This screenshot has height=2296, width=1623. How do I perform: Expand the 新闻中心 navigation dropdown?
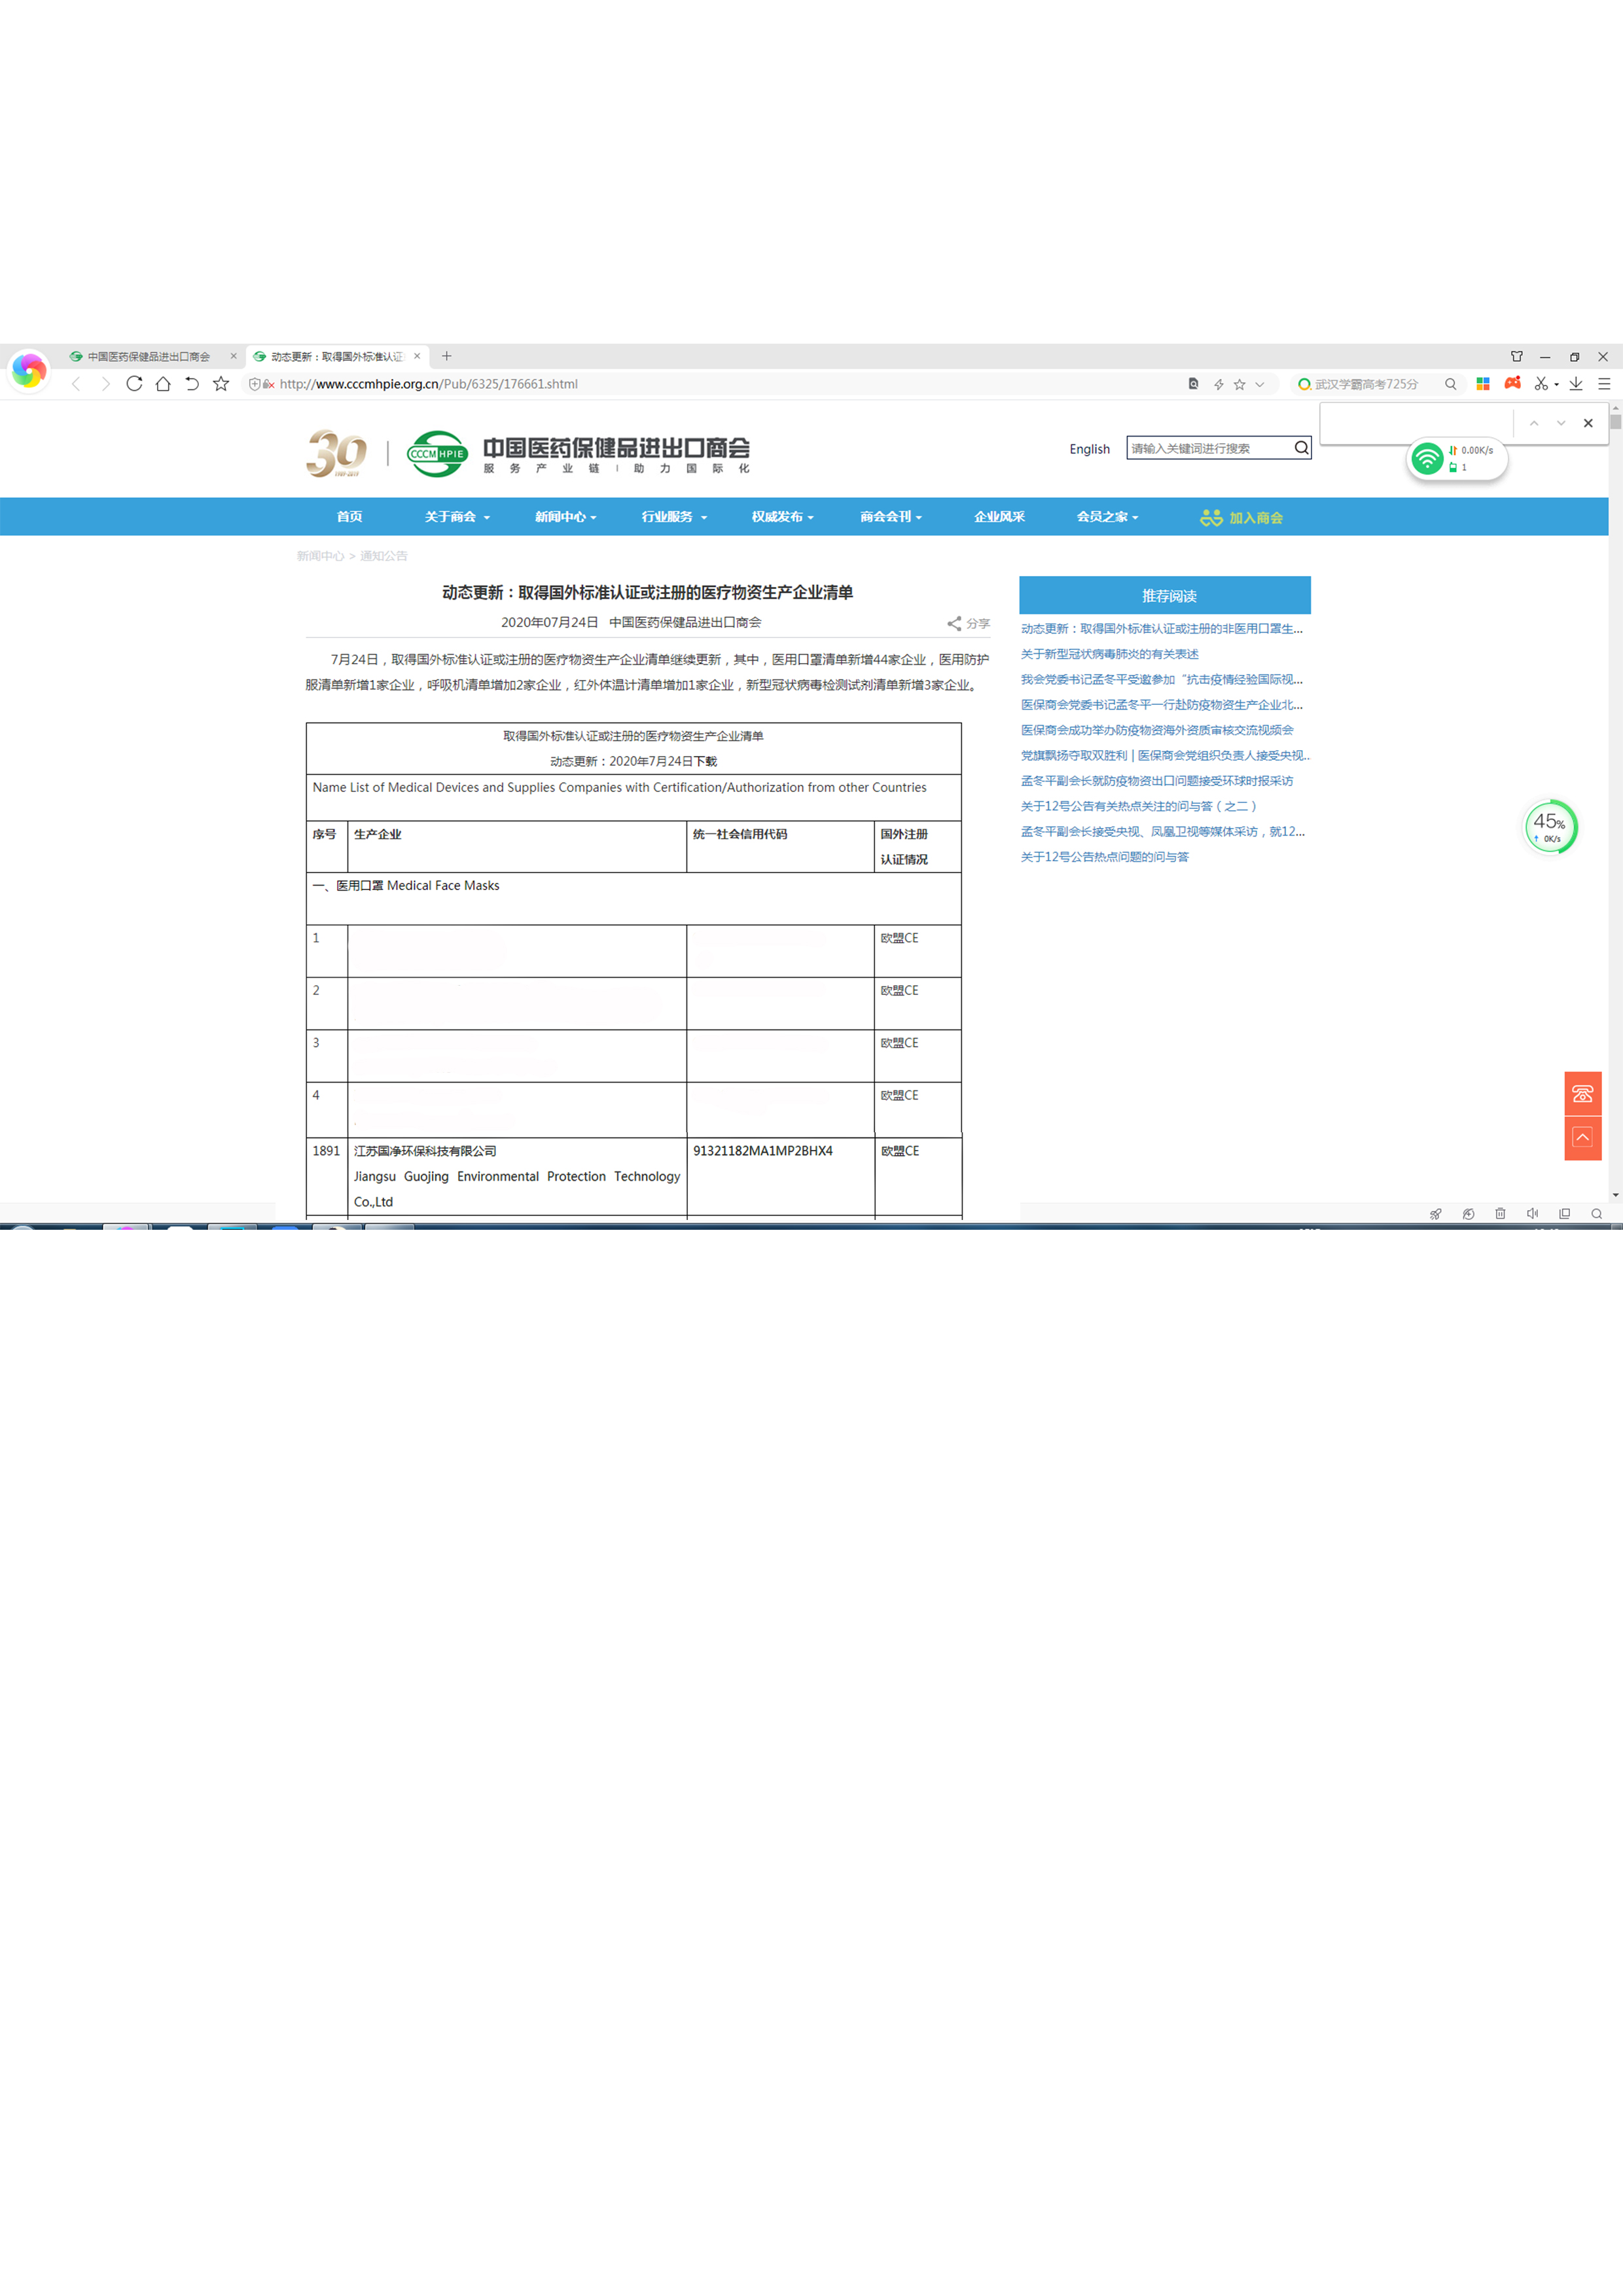tap(565, 517)
